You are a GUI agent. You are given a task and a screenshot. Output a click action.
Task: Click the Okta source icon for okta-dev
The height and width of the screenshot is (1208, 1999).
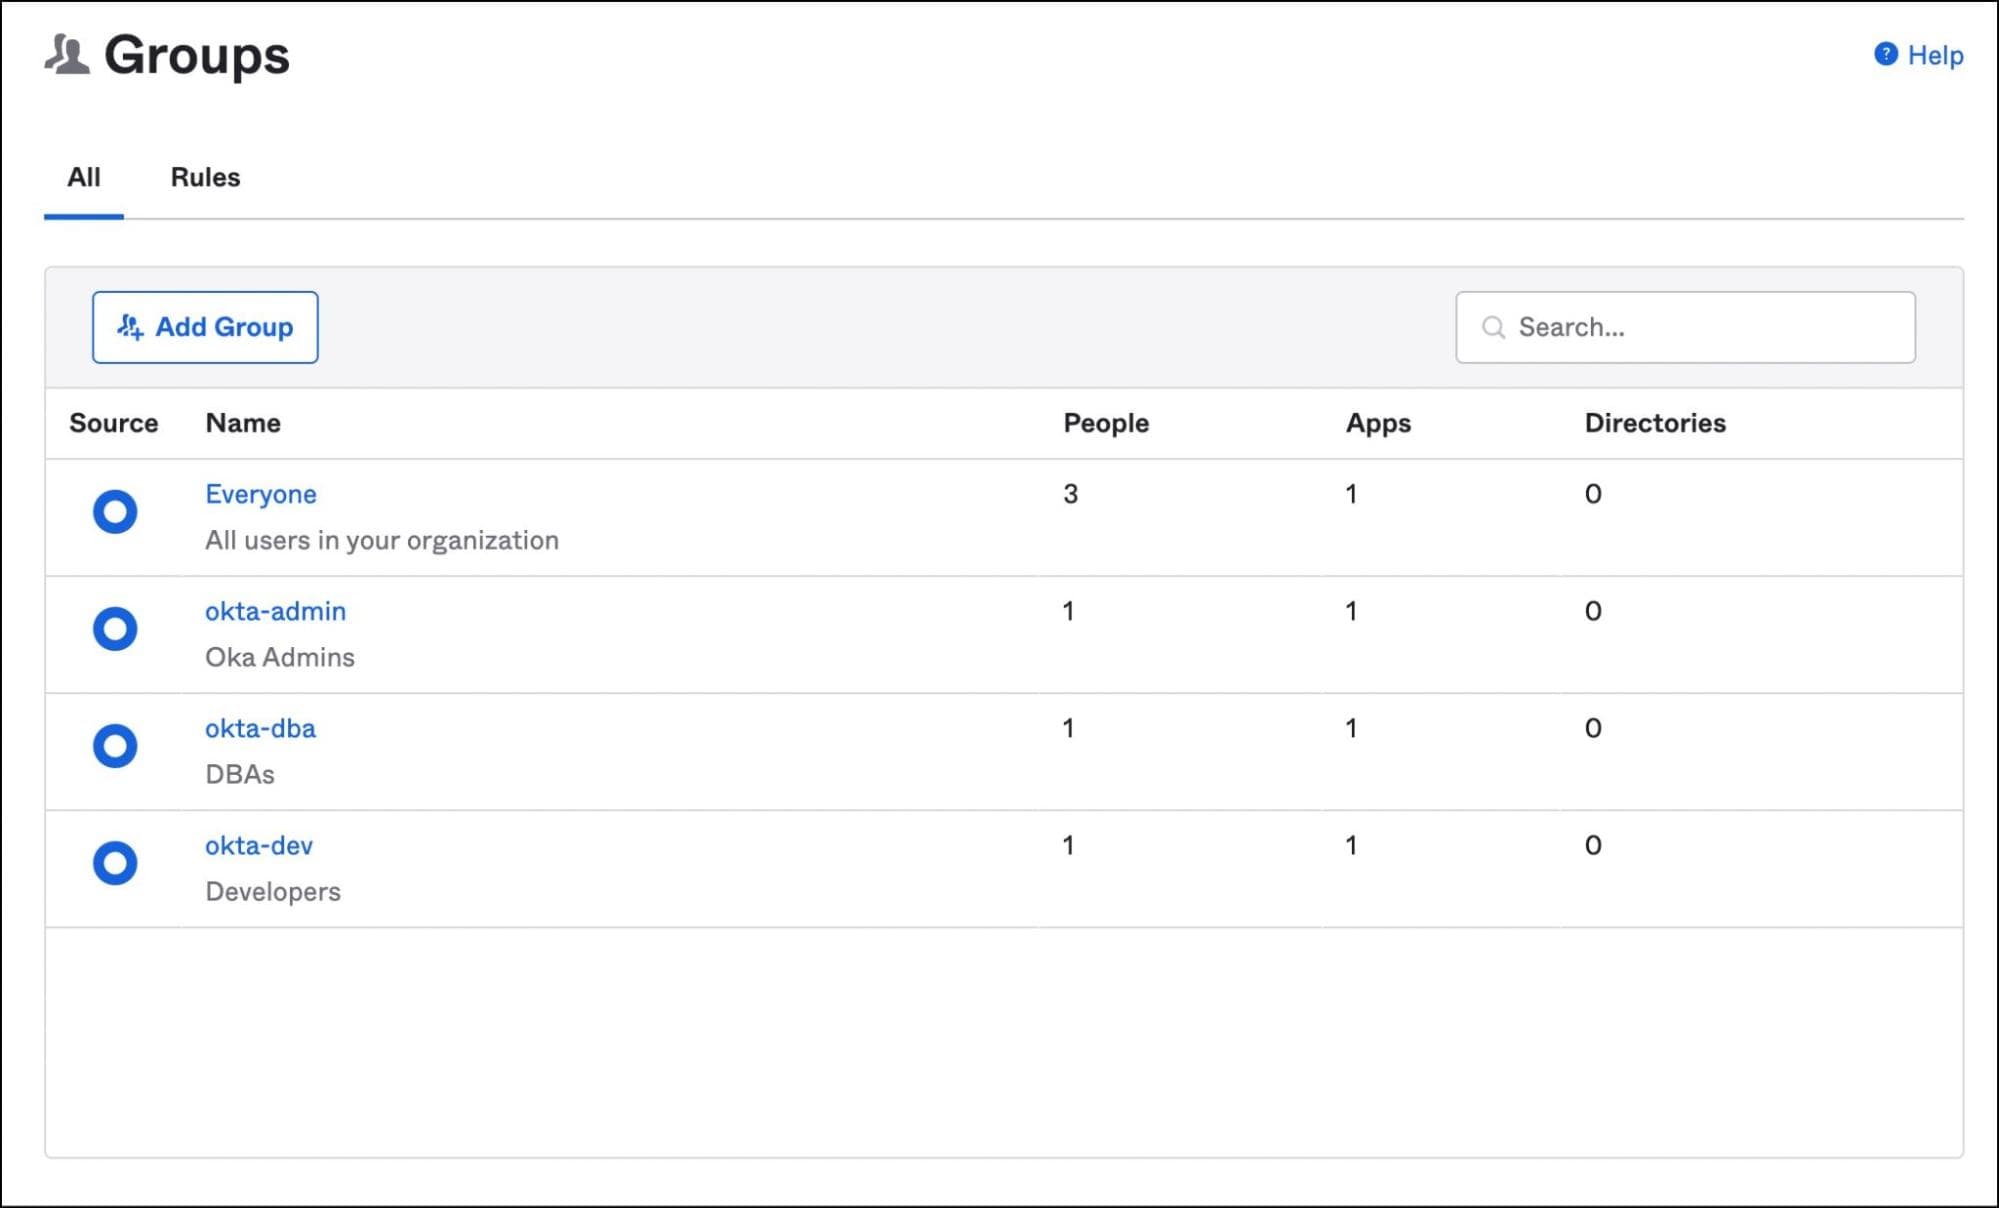115,862
